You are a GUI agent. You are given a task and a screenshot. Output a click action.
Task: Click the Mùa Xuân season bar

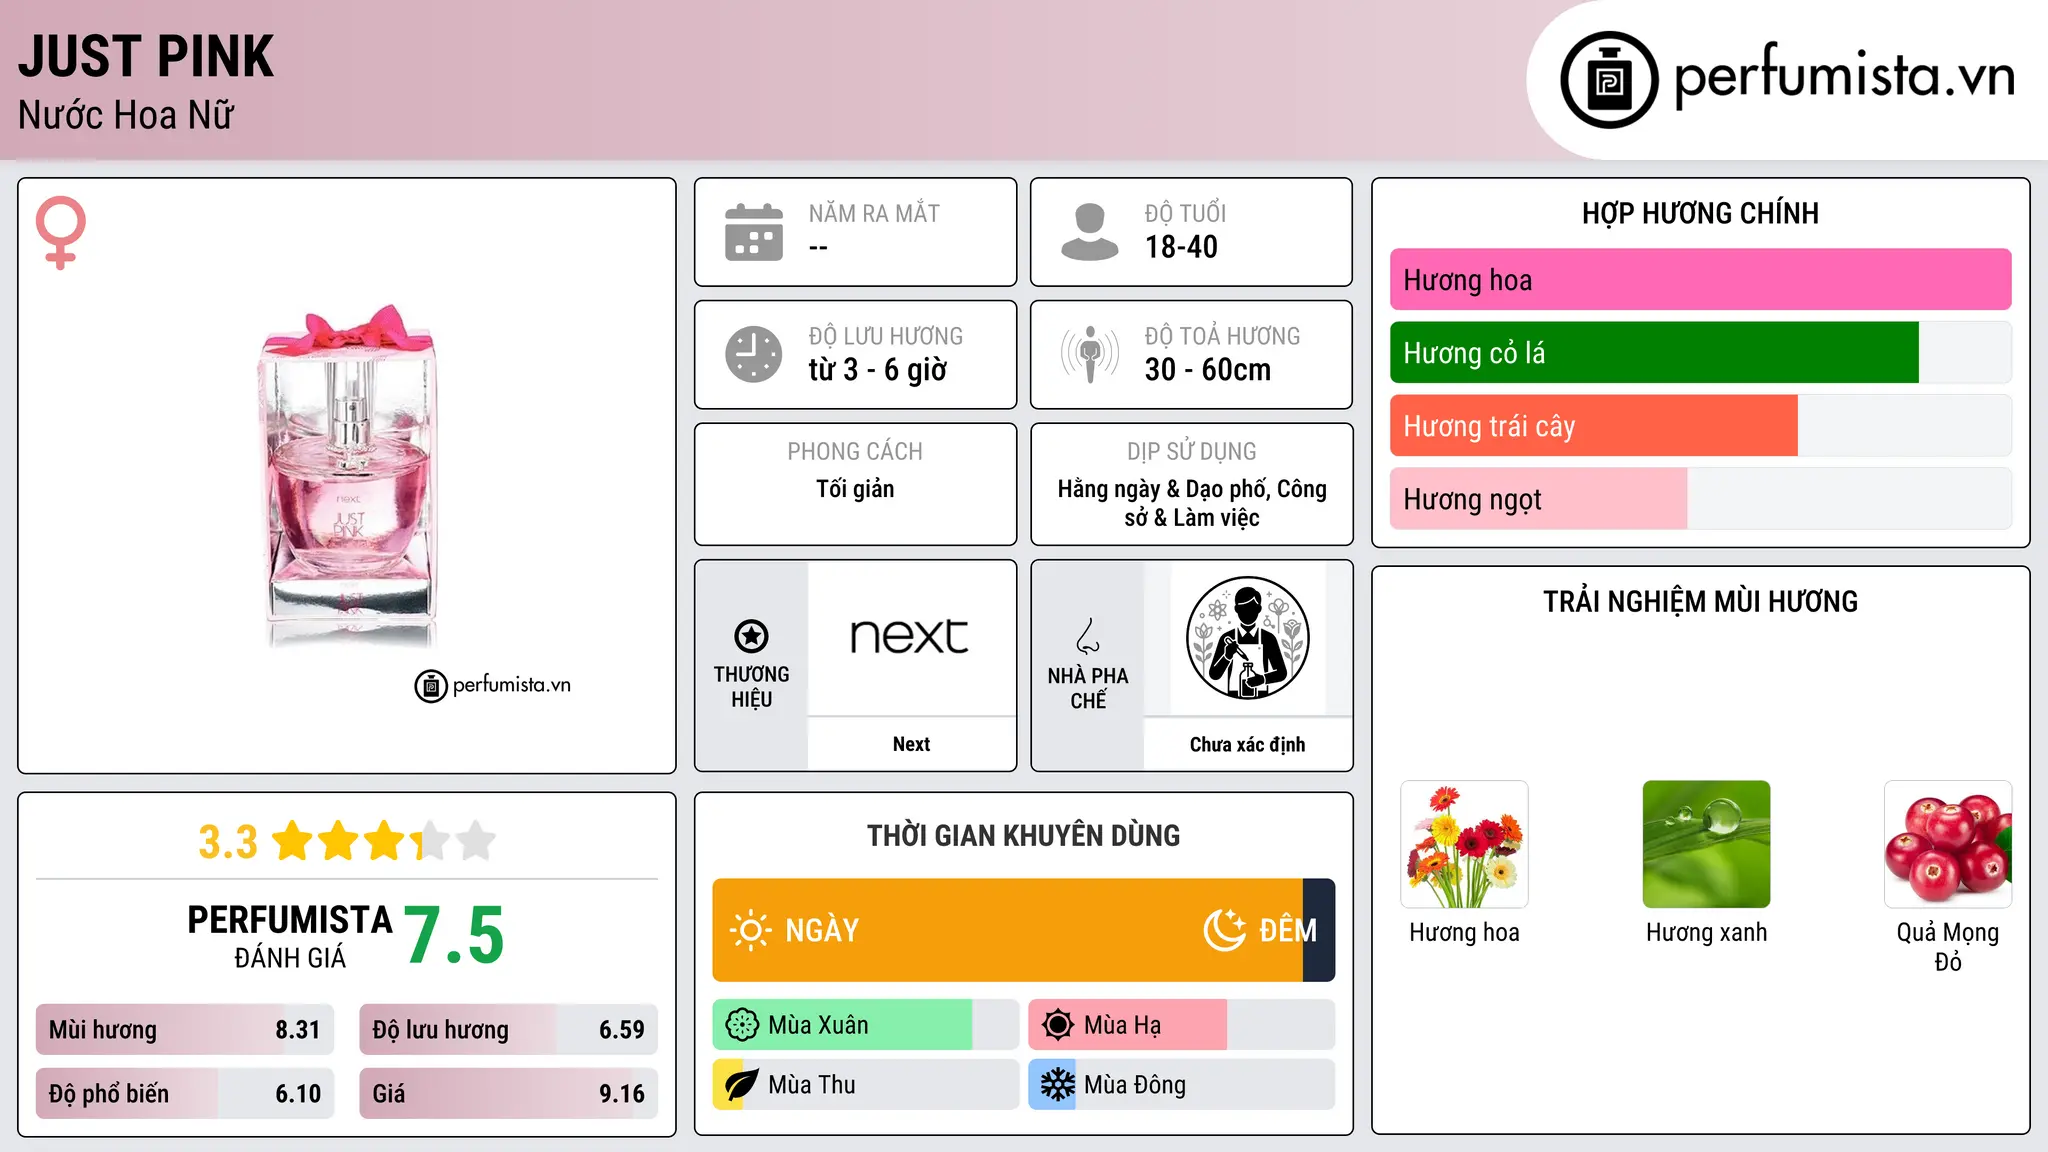click(865, 1025)
